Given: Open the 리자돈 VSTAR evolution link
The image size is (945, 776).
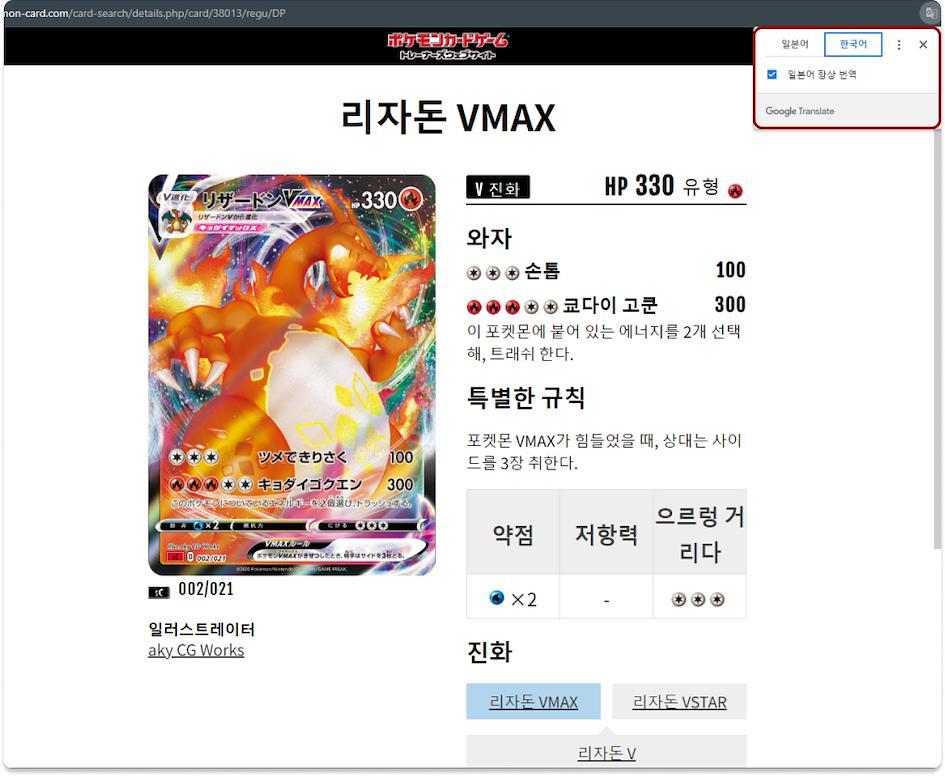Looking at the screenshot, I should click(x=679, y=701).
